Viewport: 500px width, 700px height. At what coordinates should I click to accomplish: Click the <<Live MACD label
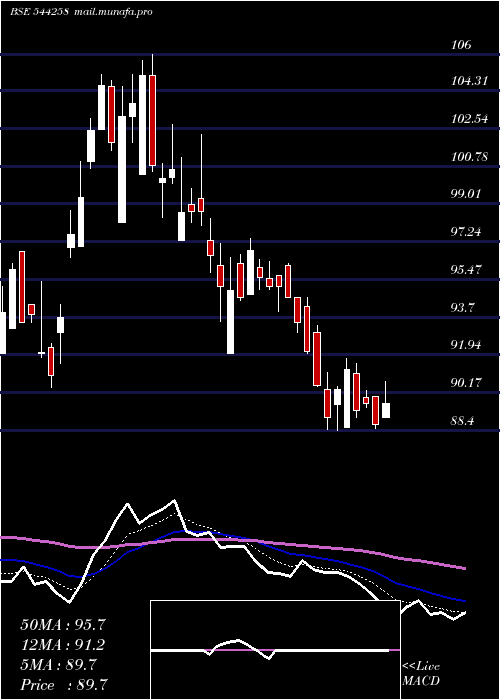[421, 673]
